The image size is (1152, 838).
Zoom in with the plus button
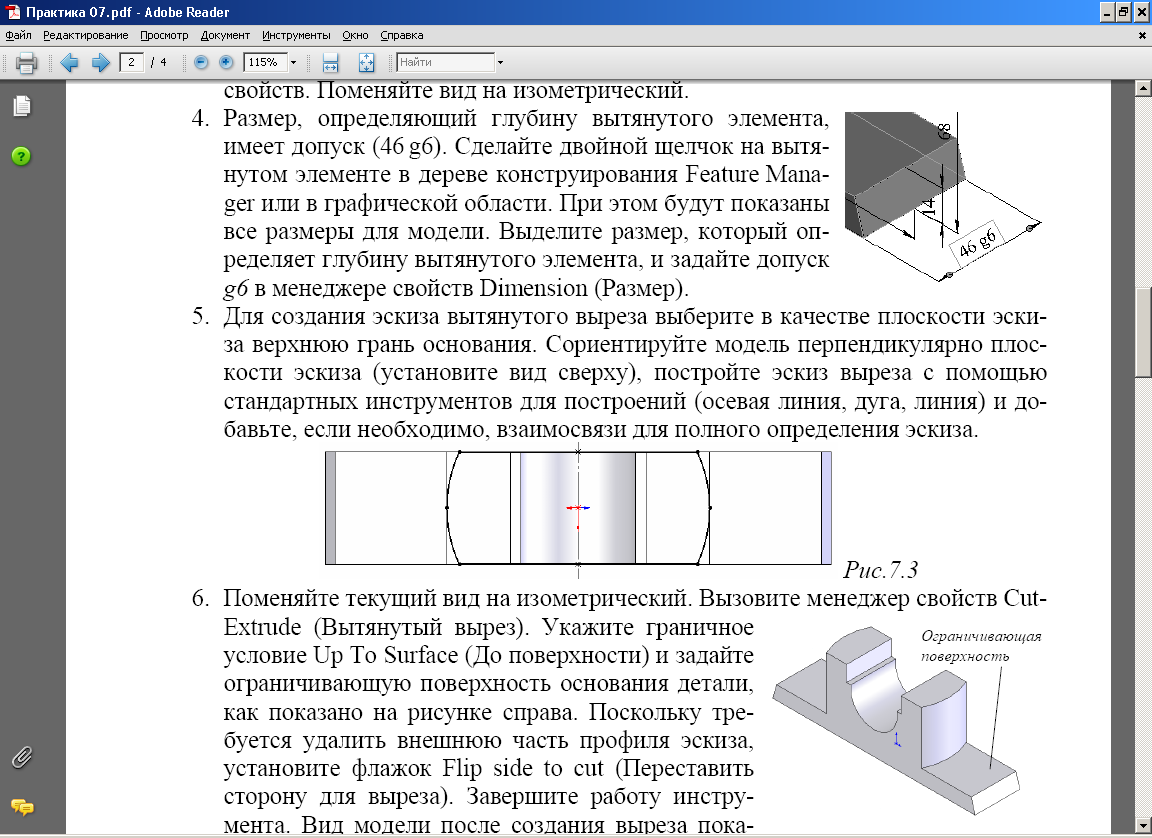226,62
